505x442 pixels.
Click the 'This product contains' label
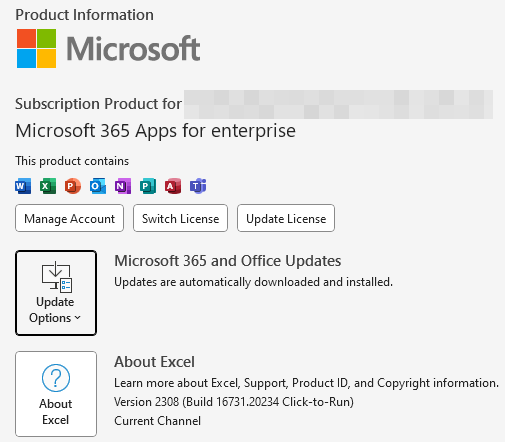click(x=72, y=161)
